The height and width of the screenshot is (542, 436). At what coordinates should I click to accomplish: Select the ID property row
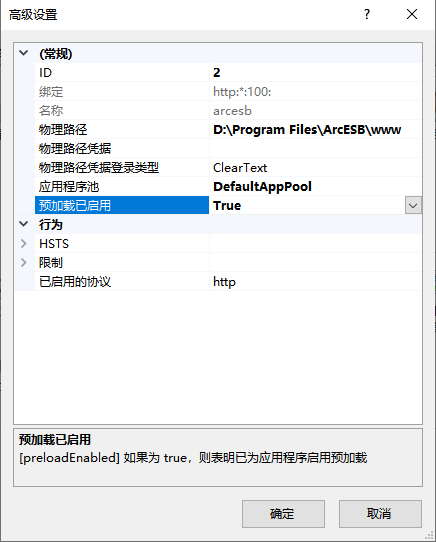point(228,72)
